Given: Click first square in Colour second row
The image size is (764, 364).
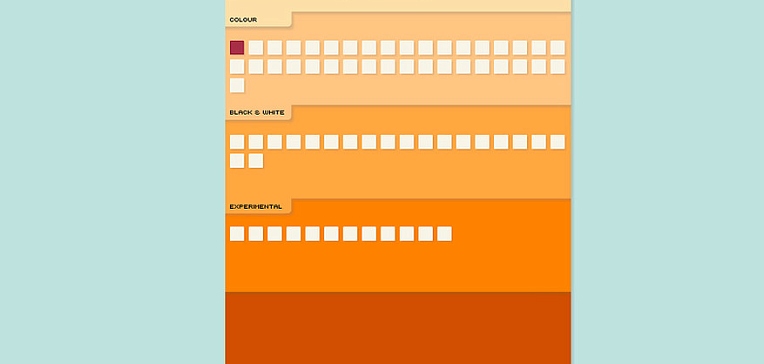Looking at the screenshot, I should click(x=237, y=66).
